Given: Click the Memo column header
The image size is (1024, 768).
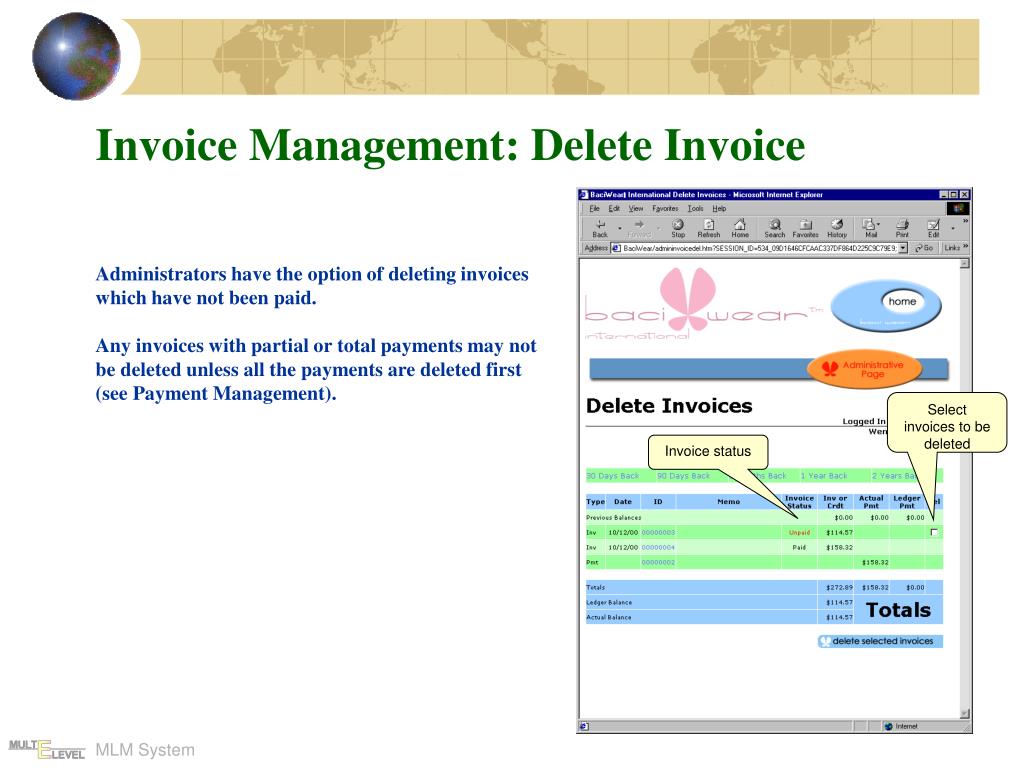Looking at the screenshot, I should click(x=729, y=502).
